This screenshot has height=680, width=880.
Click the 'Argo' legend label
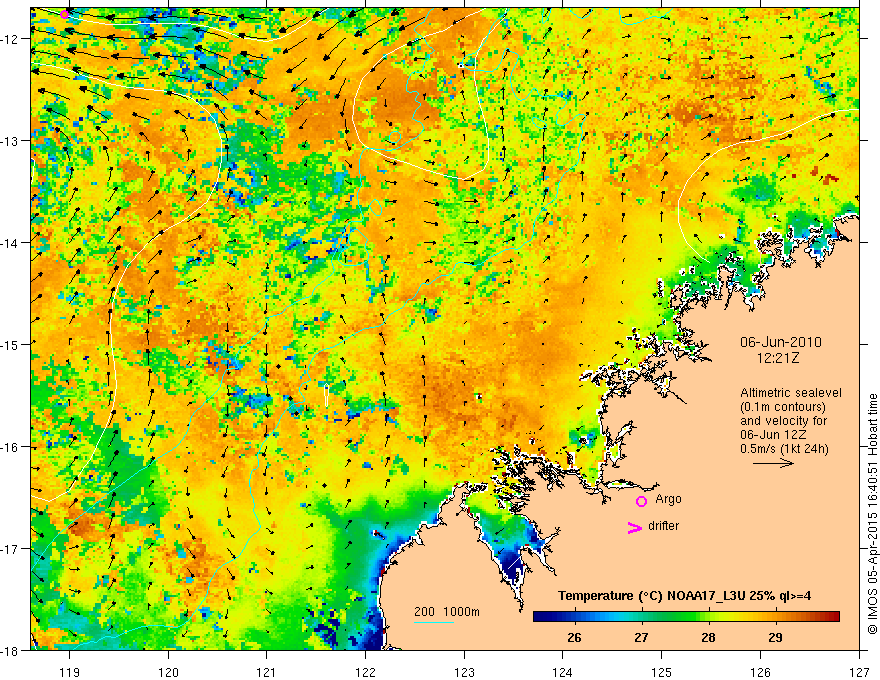pos(668,499)
